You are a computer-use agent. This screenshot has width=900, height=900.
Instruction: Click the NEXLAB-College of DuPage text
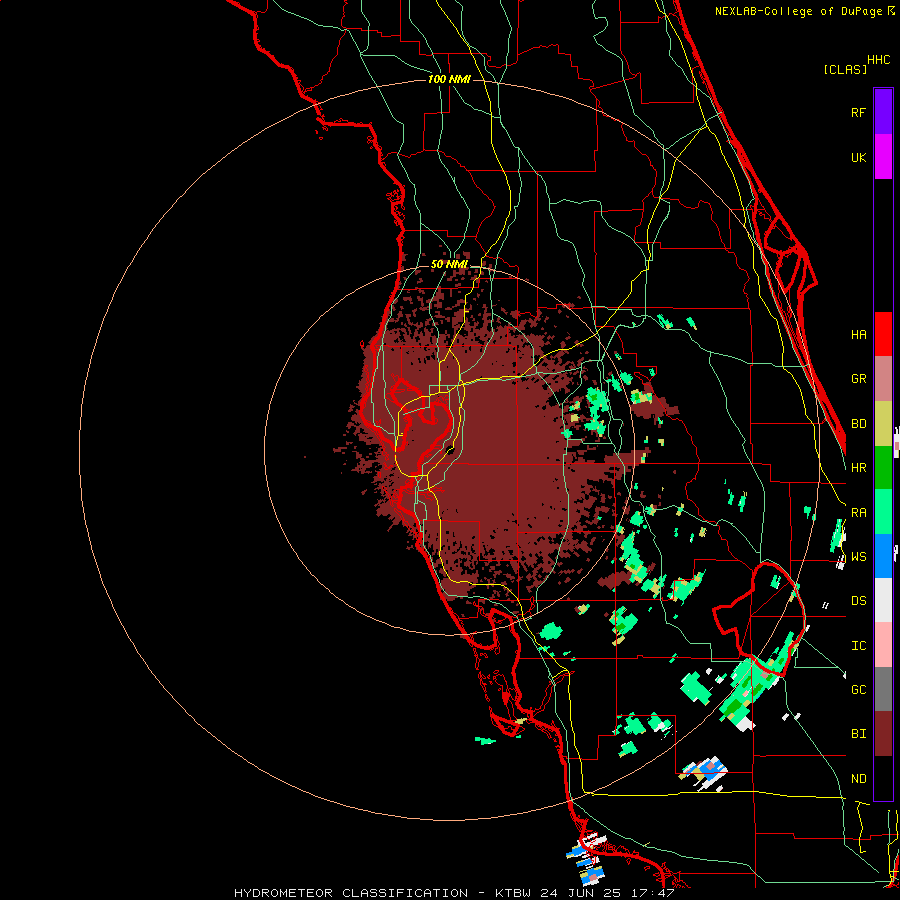click(x=798, y=11)
